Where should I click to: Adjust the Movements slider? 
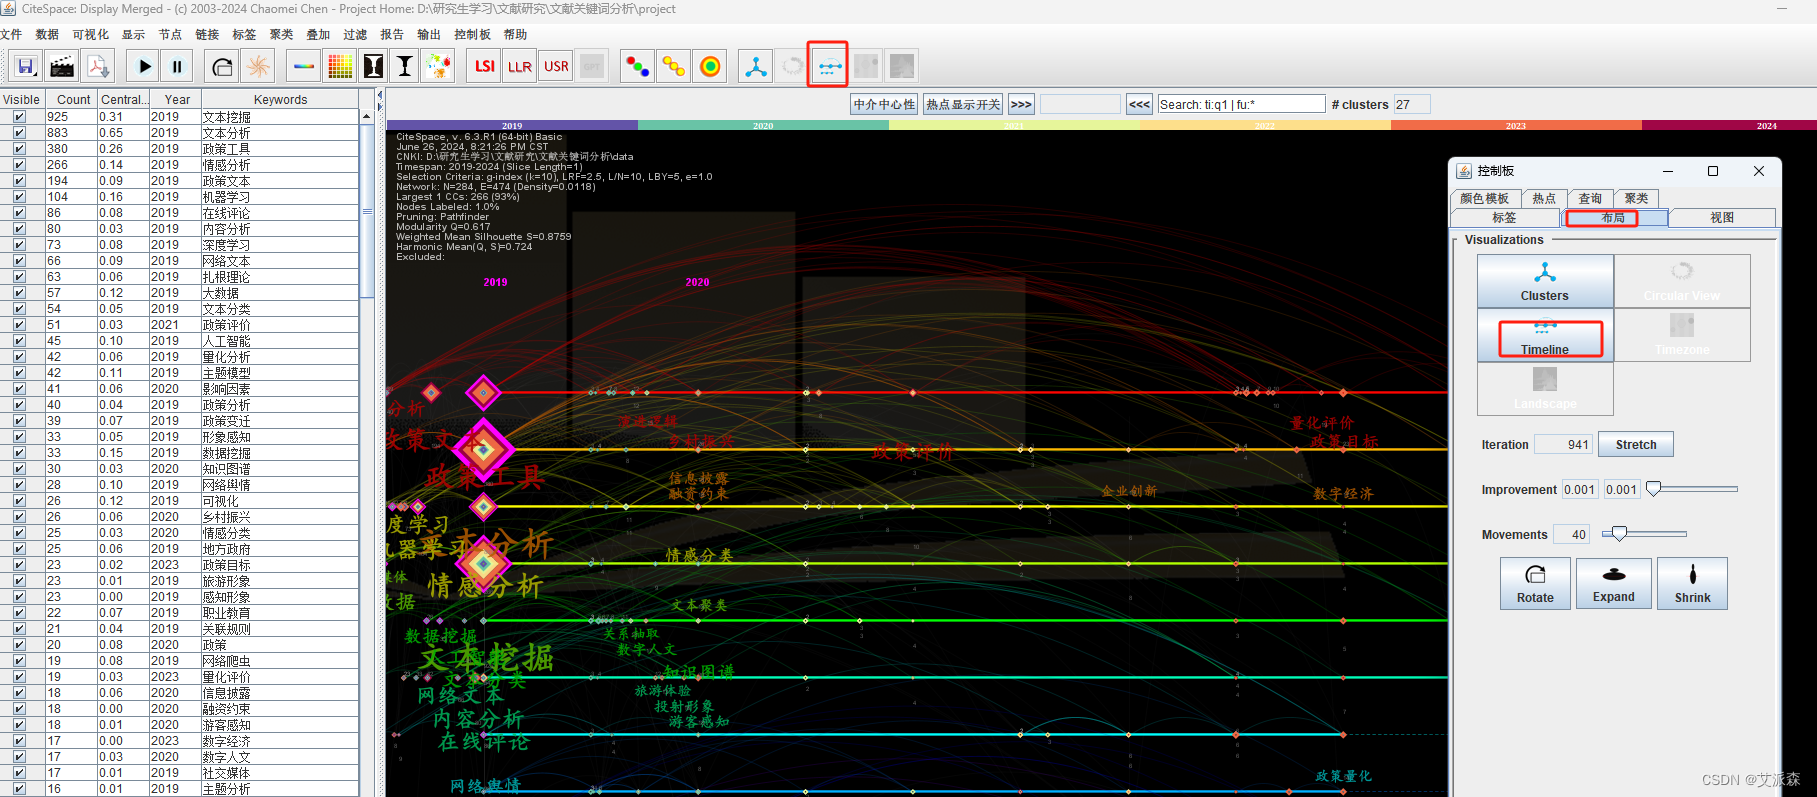pyautogui.click(x=1619, y=534)
